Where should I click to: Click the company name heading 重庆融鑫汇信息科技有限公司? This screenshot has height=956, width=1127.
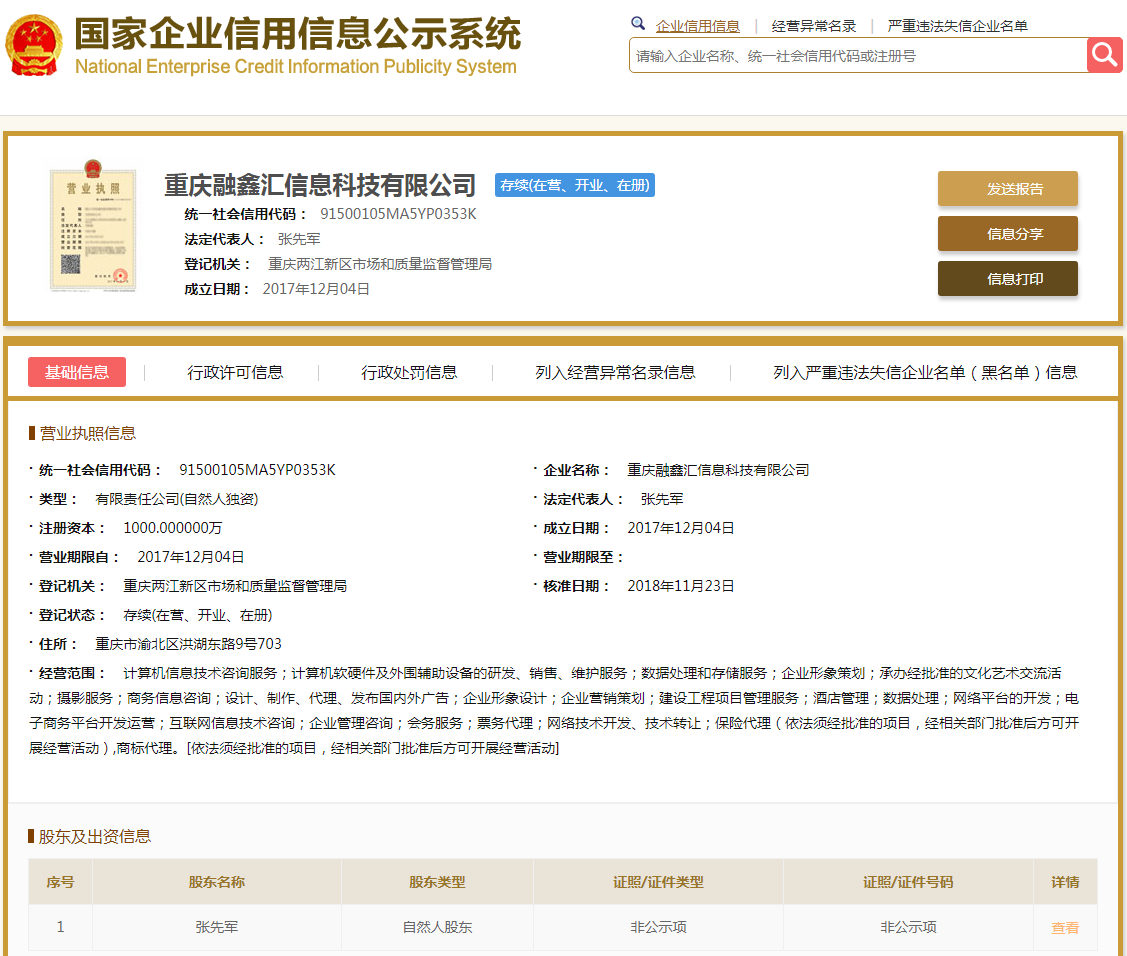(x=320, y=185)
